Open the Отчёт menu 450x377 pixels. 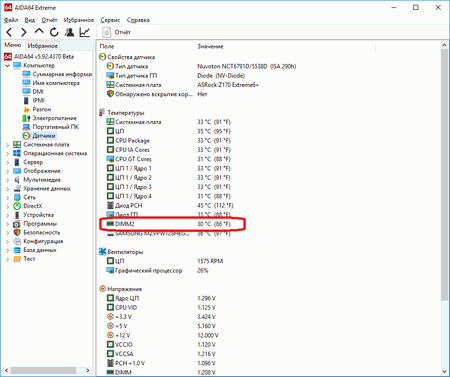click(x=49, y=20)
